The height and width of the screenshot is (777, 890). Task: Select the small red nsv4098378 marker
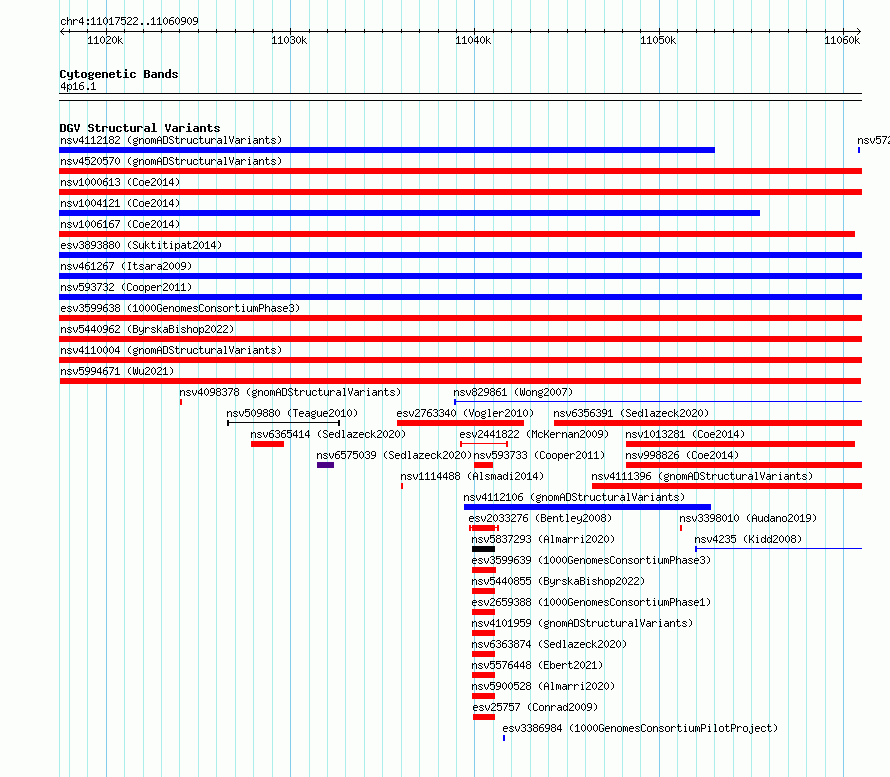coord(181,402)
